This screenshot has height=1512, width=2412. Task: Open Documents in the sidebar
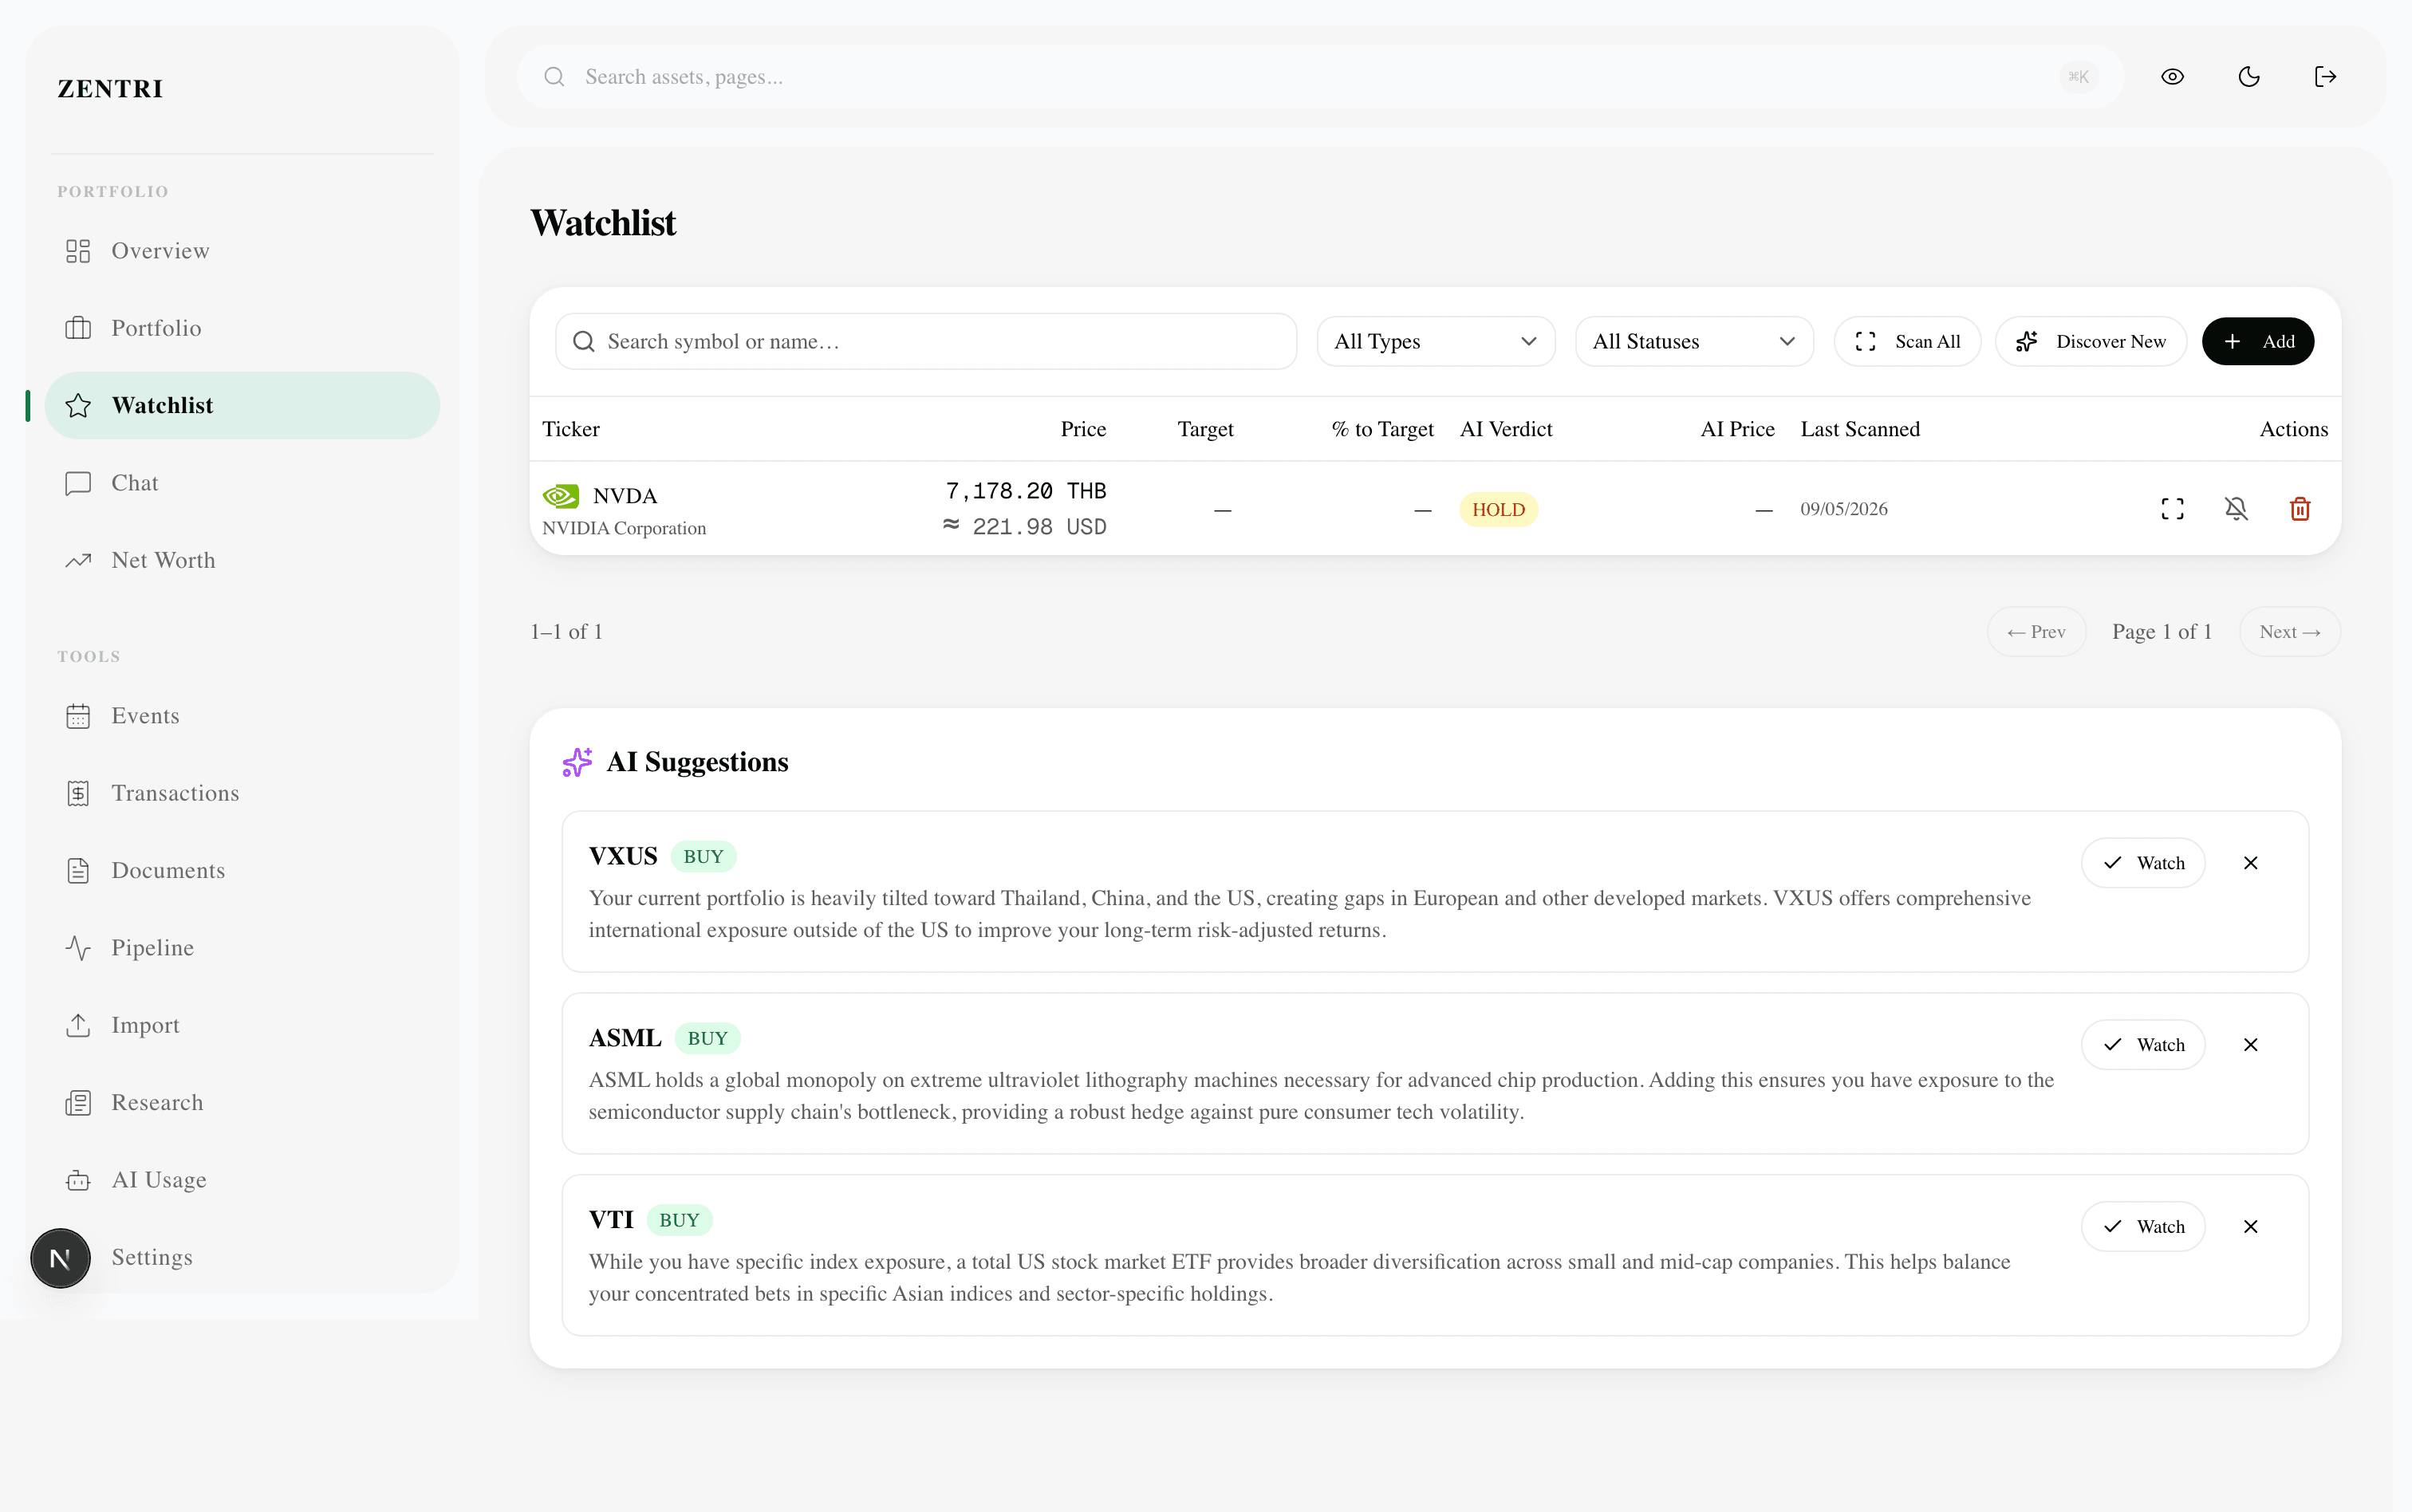243,870
